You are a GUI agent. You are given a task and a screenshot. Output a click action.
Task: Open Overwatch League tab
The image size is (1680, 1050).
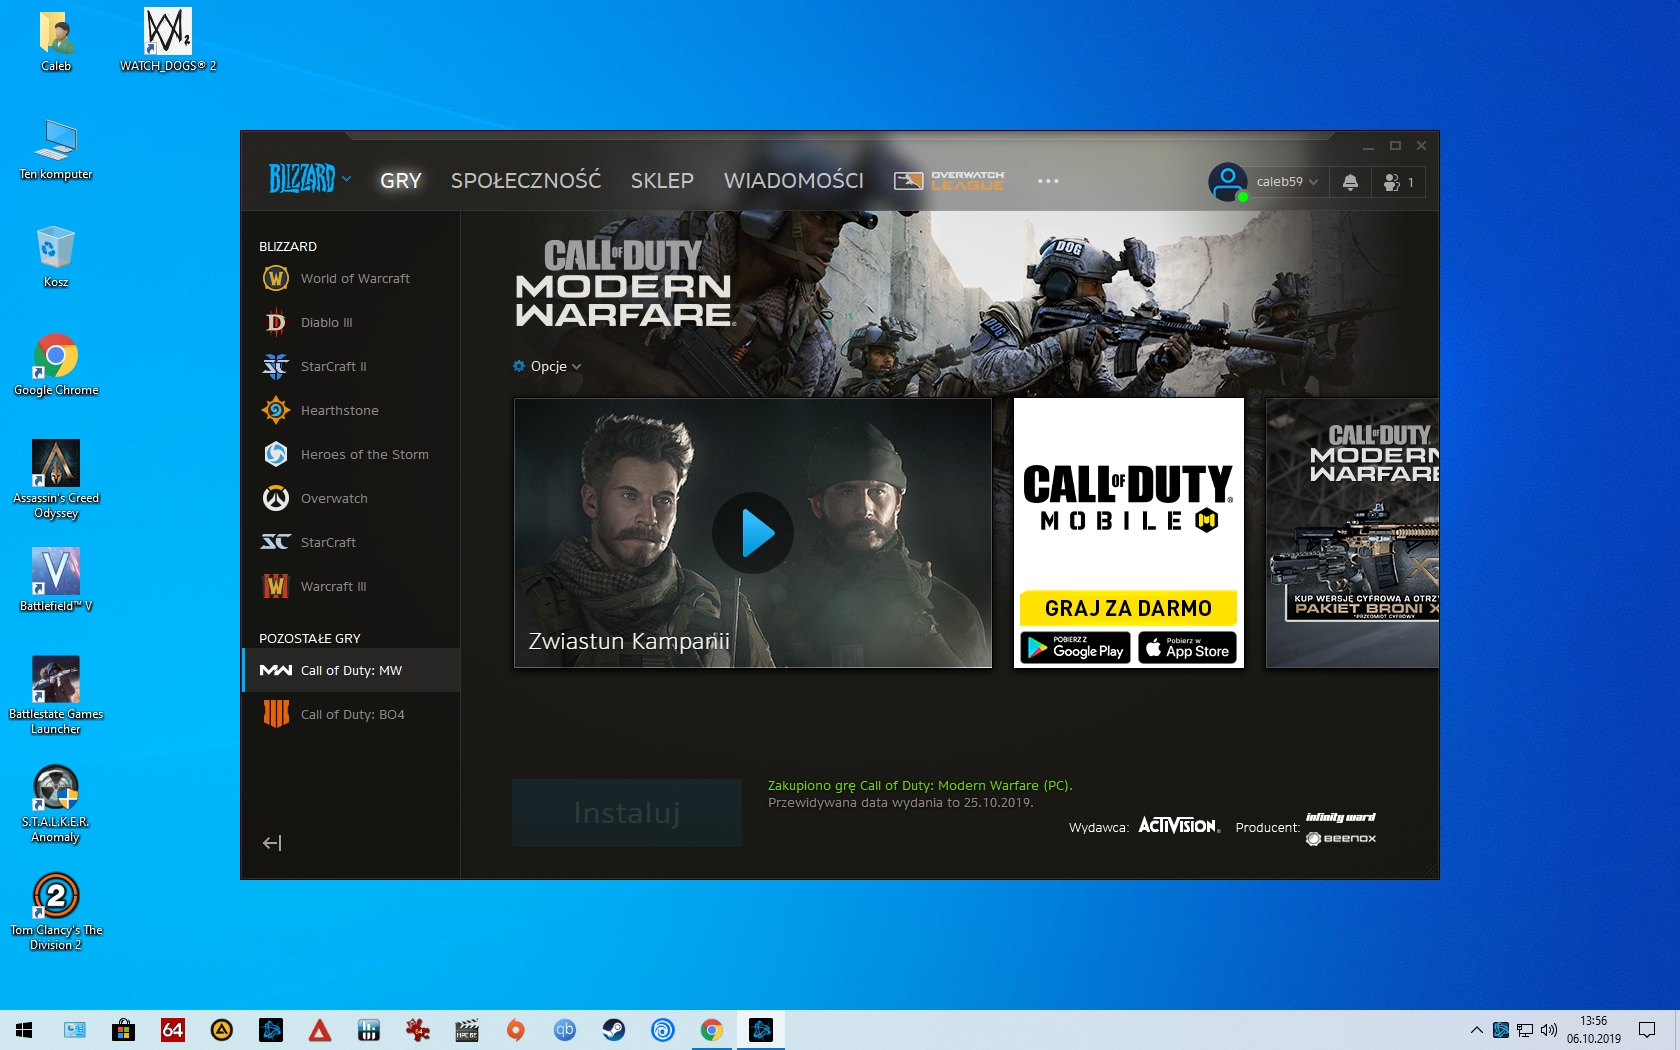(949, 181)
